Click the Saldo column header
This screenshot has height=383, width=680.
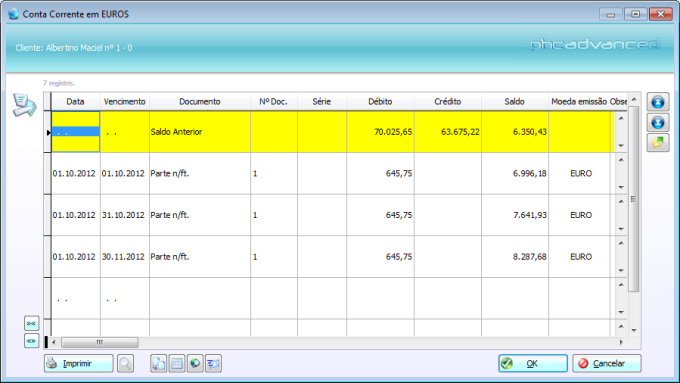pos(515,101)
